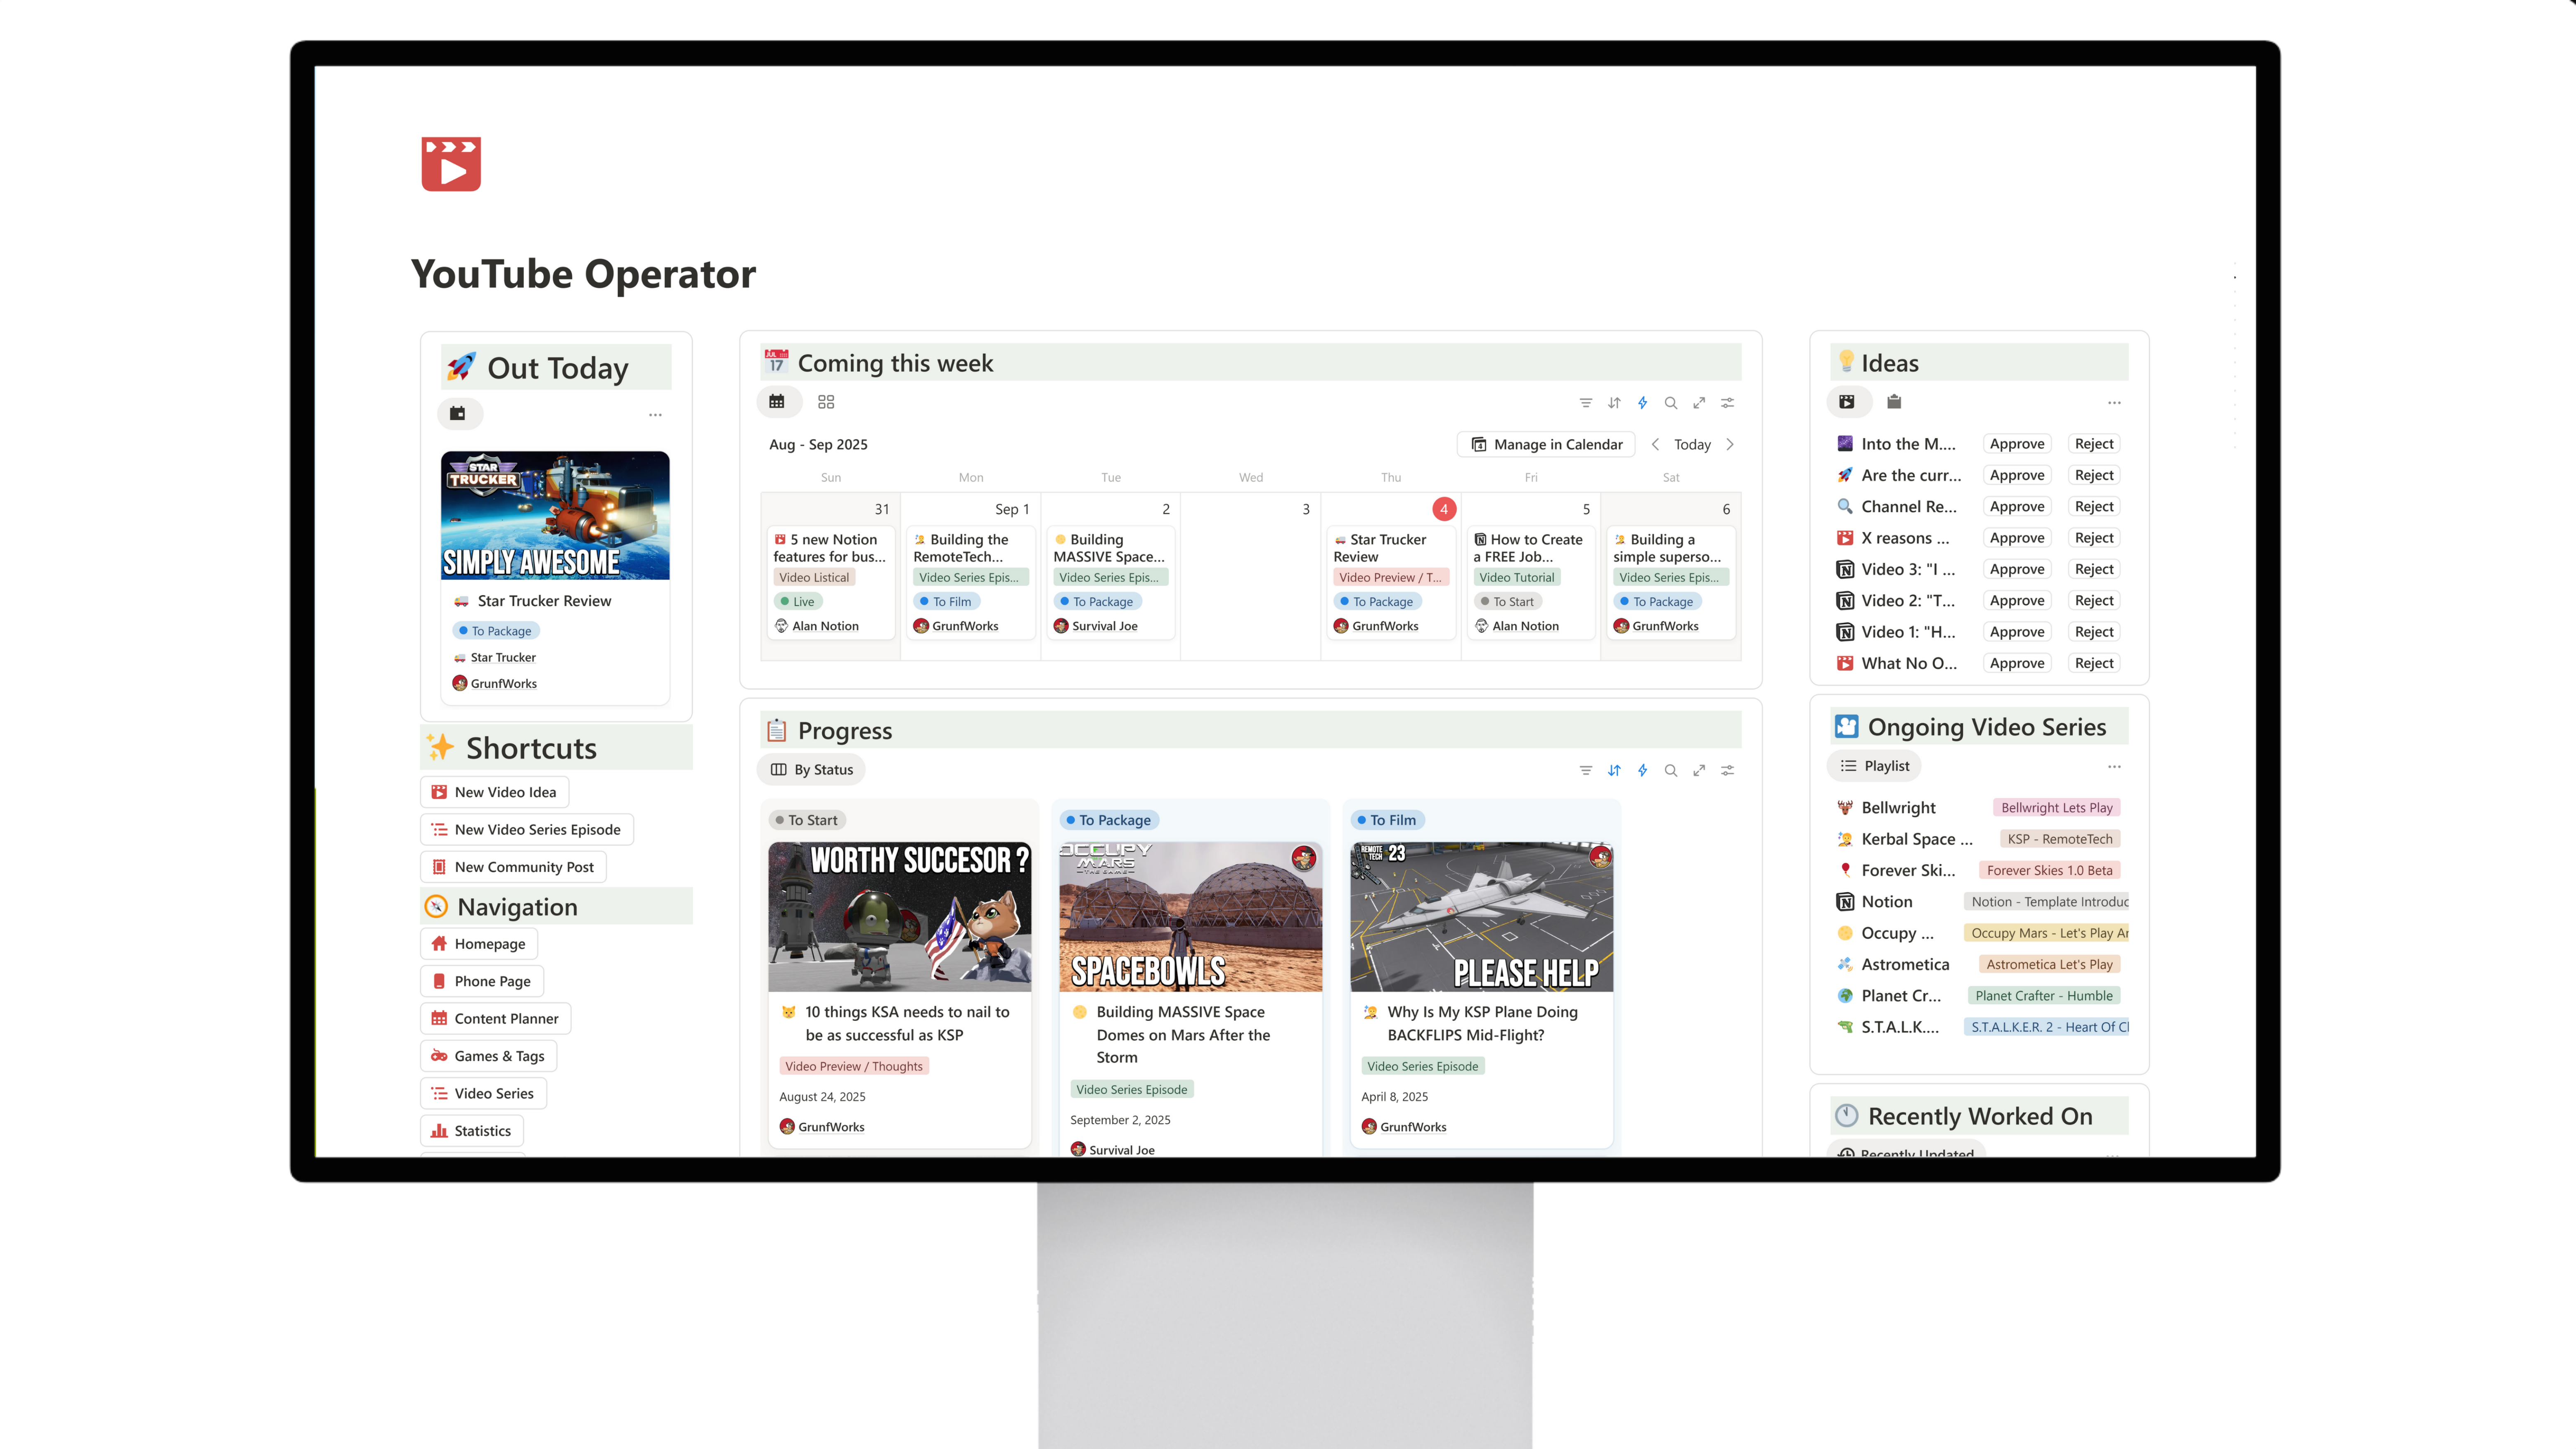Go to previous week in calendar

[x=1655, y=445]
